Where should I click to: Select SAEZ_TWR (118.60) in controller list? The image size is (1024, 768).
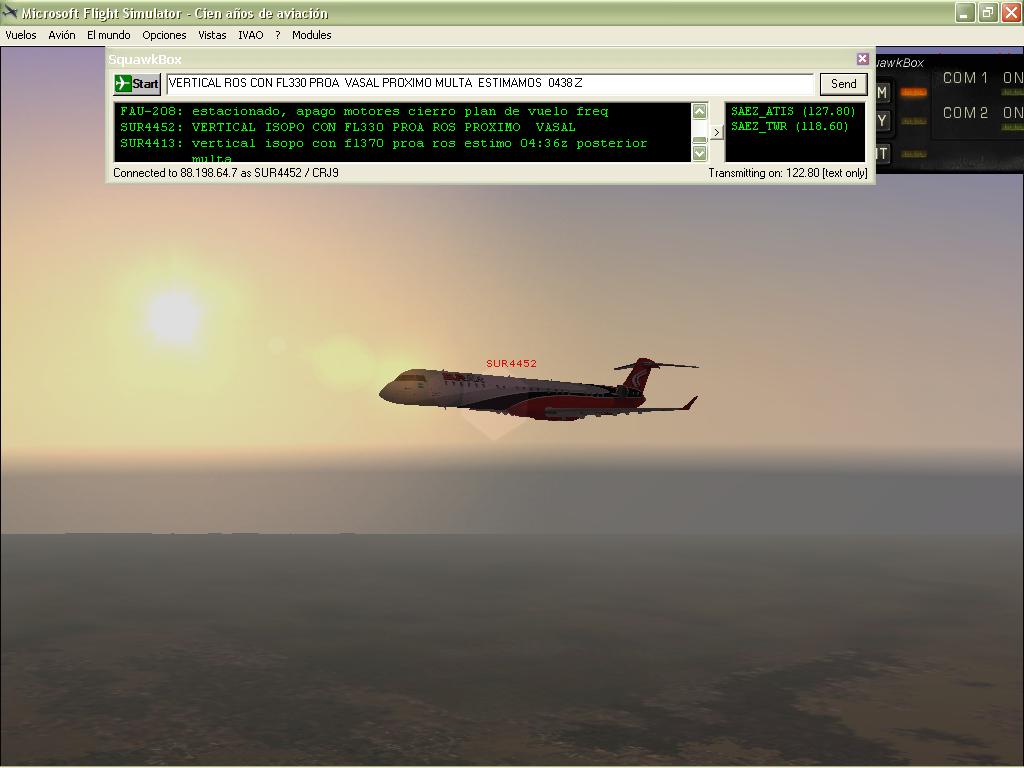coord(790,126)
